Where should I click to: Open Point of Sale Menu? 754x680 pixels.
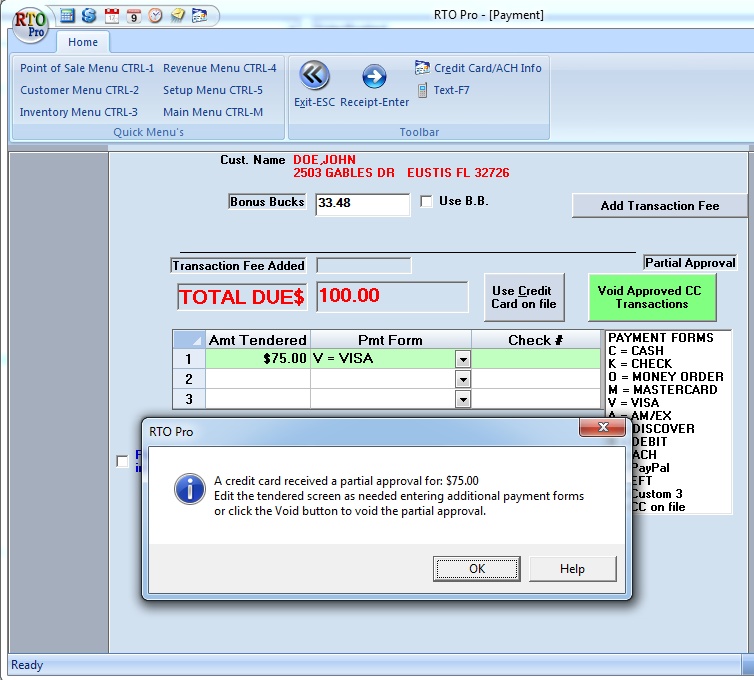pos(87,68)
